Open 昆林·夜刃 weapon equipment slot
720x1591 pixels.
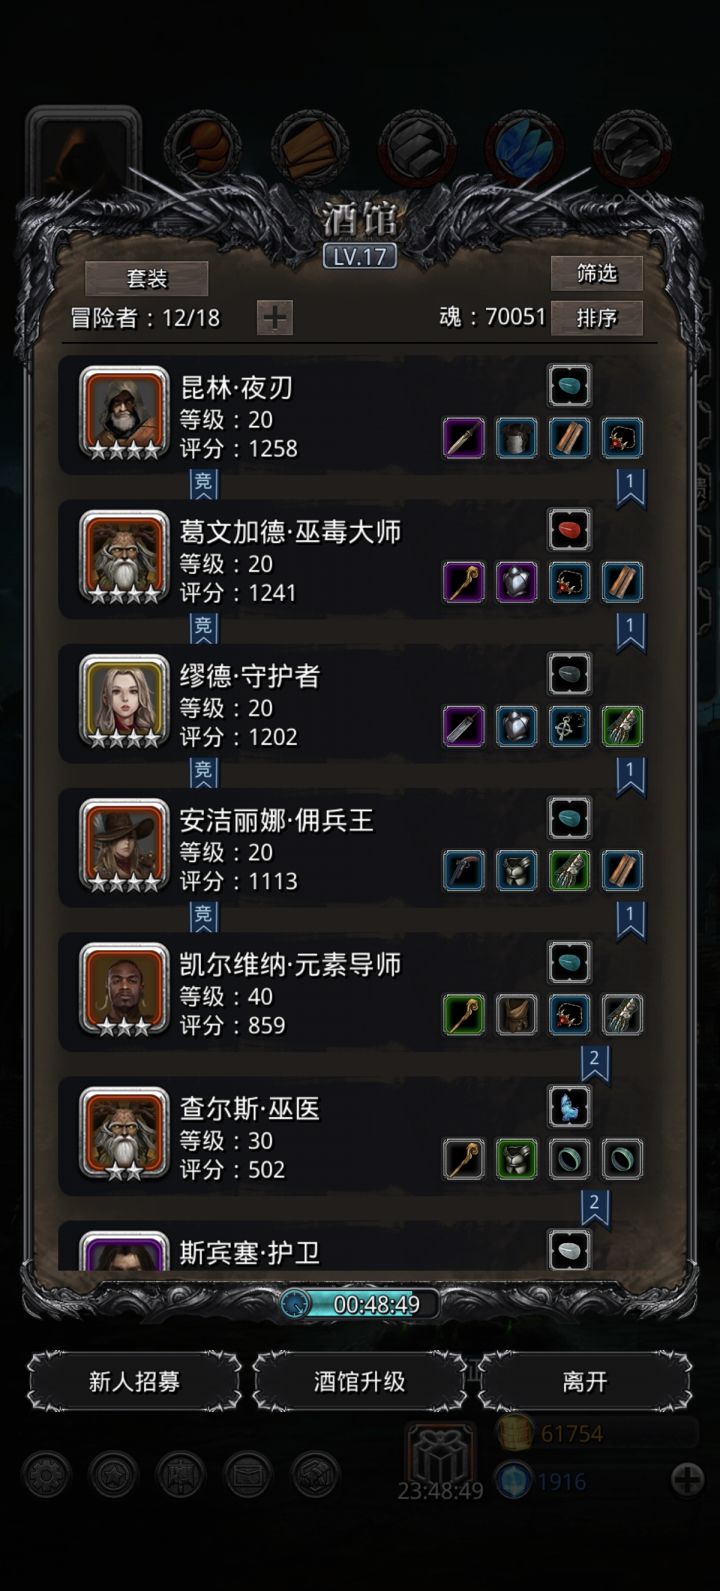coord(464,438)
